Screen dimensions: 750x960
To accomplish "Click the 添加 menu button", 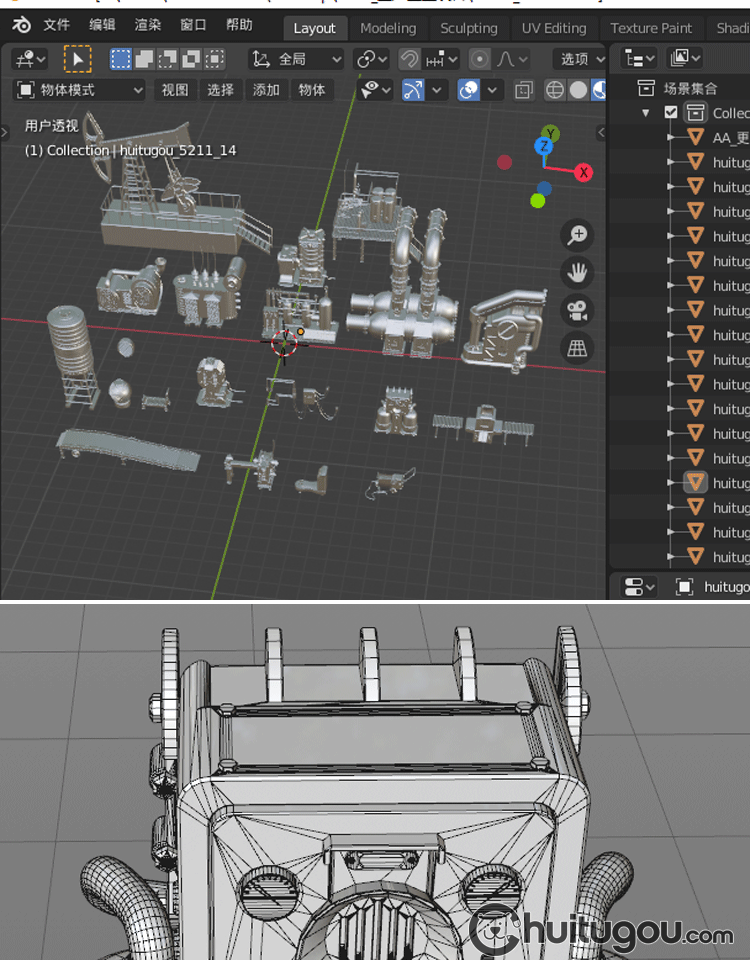I will [266, 90].
